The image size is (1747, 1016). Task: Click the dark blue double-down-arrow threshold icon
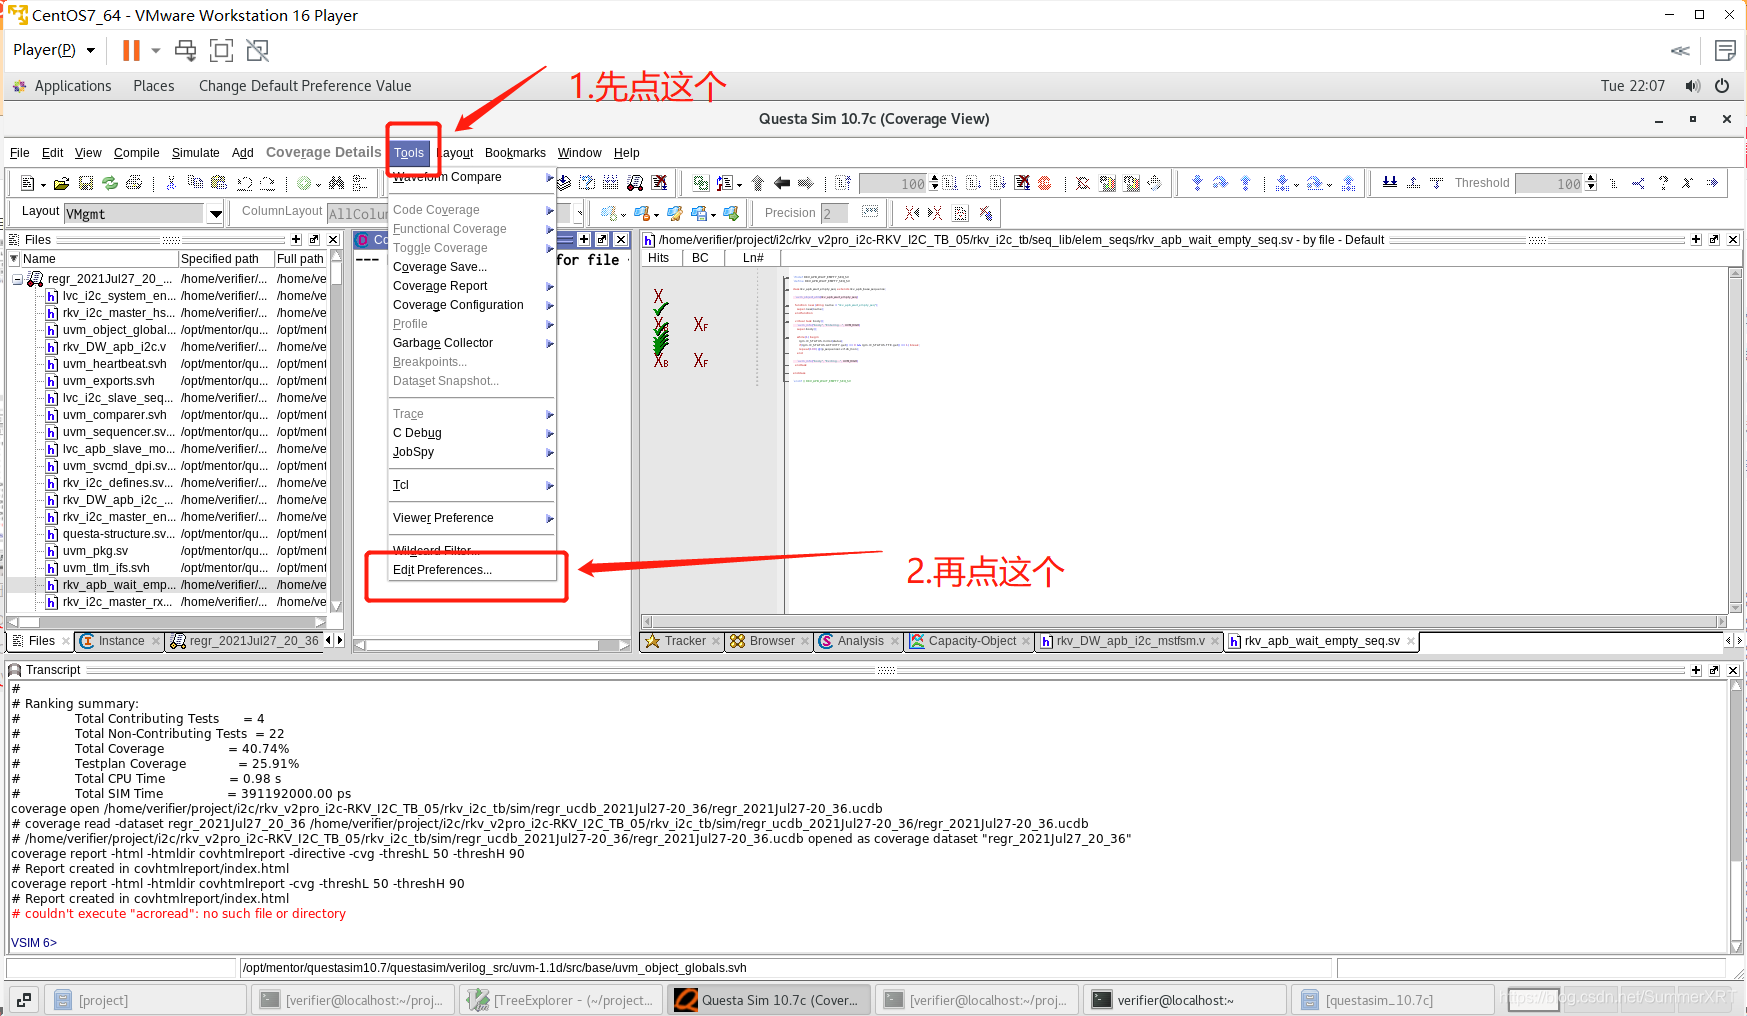coord(1390,183)
